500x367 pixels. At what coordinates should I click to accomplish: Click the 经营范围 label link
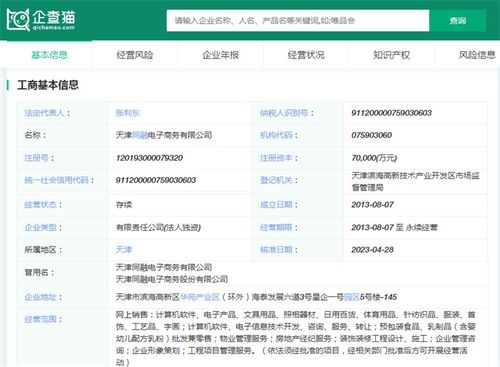coord(40,319)
